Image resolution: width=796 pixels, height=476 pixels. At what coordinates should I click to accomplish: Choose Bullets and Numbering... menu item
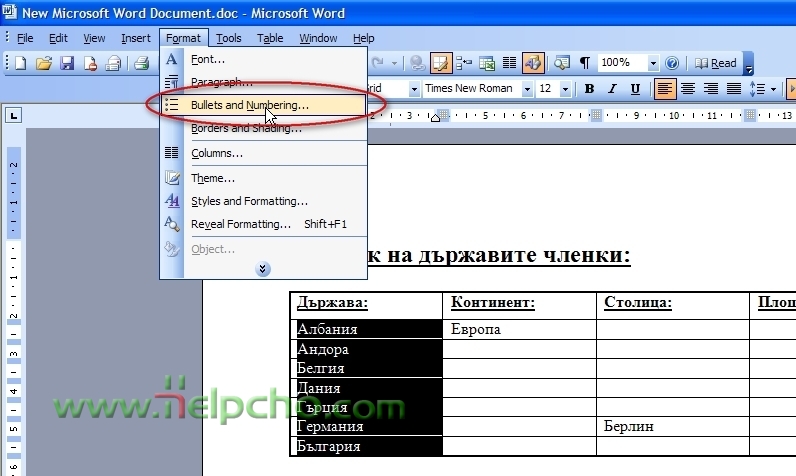click(x=263, y=105)
